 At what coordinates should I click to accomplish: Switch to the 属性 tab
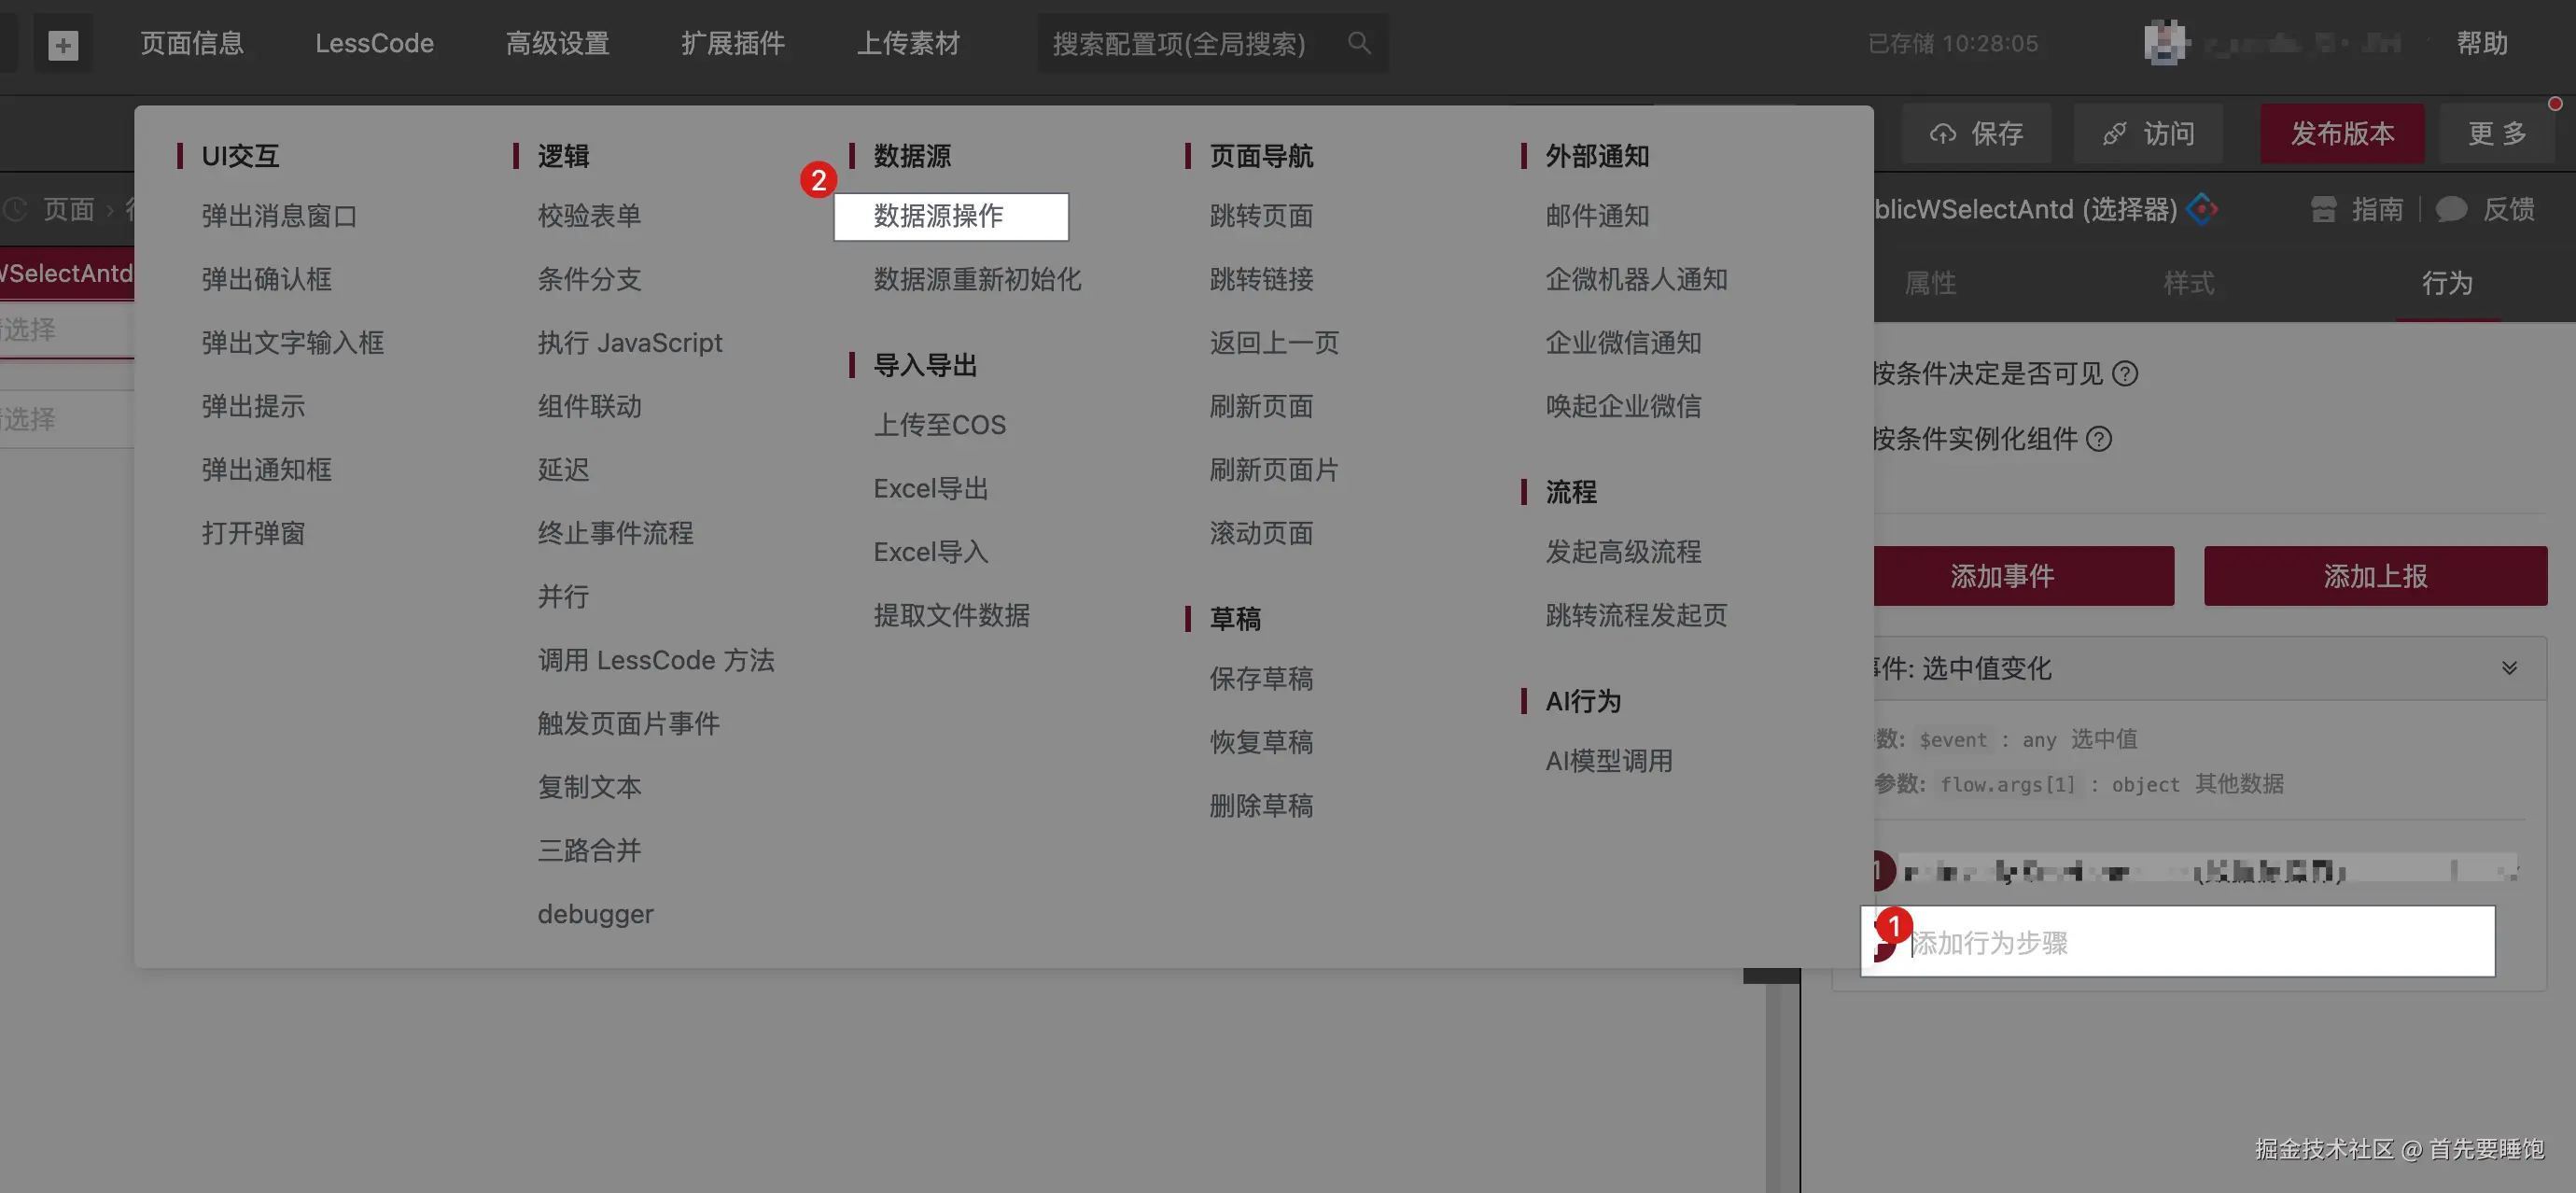point(1929,283)
